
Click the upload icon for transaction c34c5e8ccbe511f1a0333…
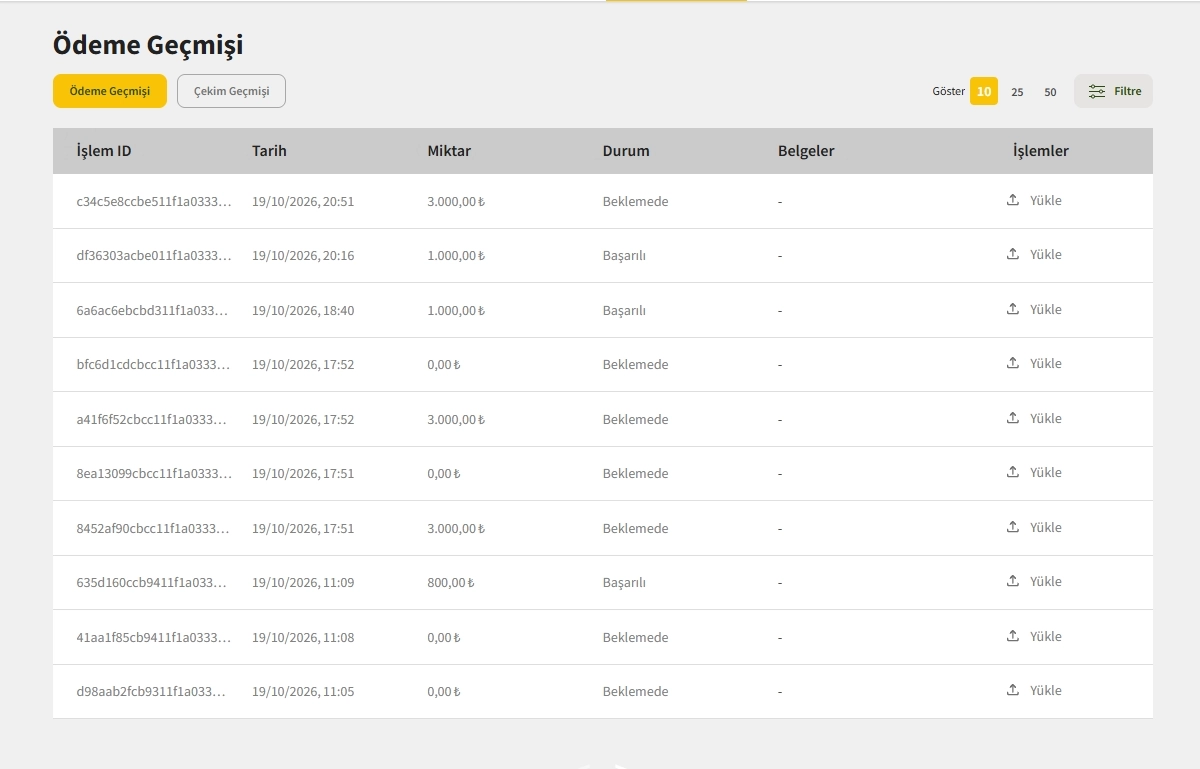[x=1012, y=200]
